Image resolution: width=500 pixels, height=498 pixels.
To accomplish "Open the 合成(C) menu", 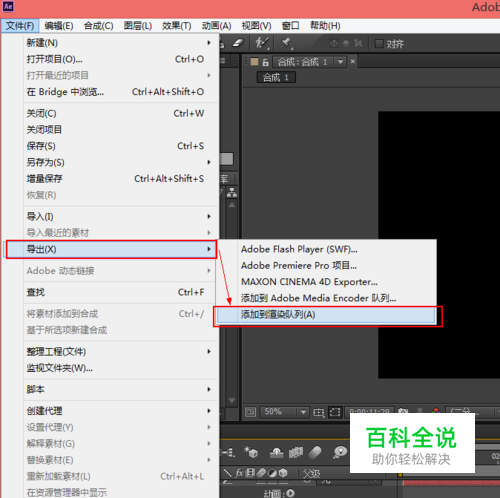I will [99, 26].
